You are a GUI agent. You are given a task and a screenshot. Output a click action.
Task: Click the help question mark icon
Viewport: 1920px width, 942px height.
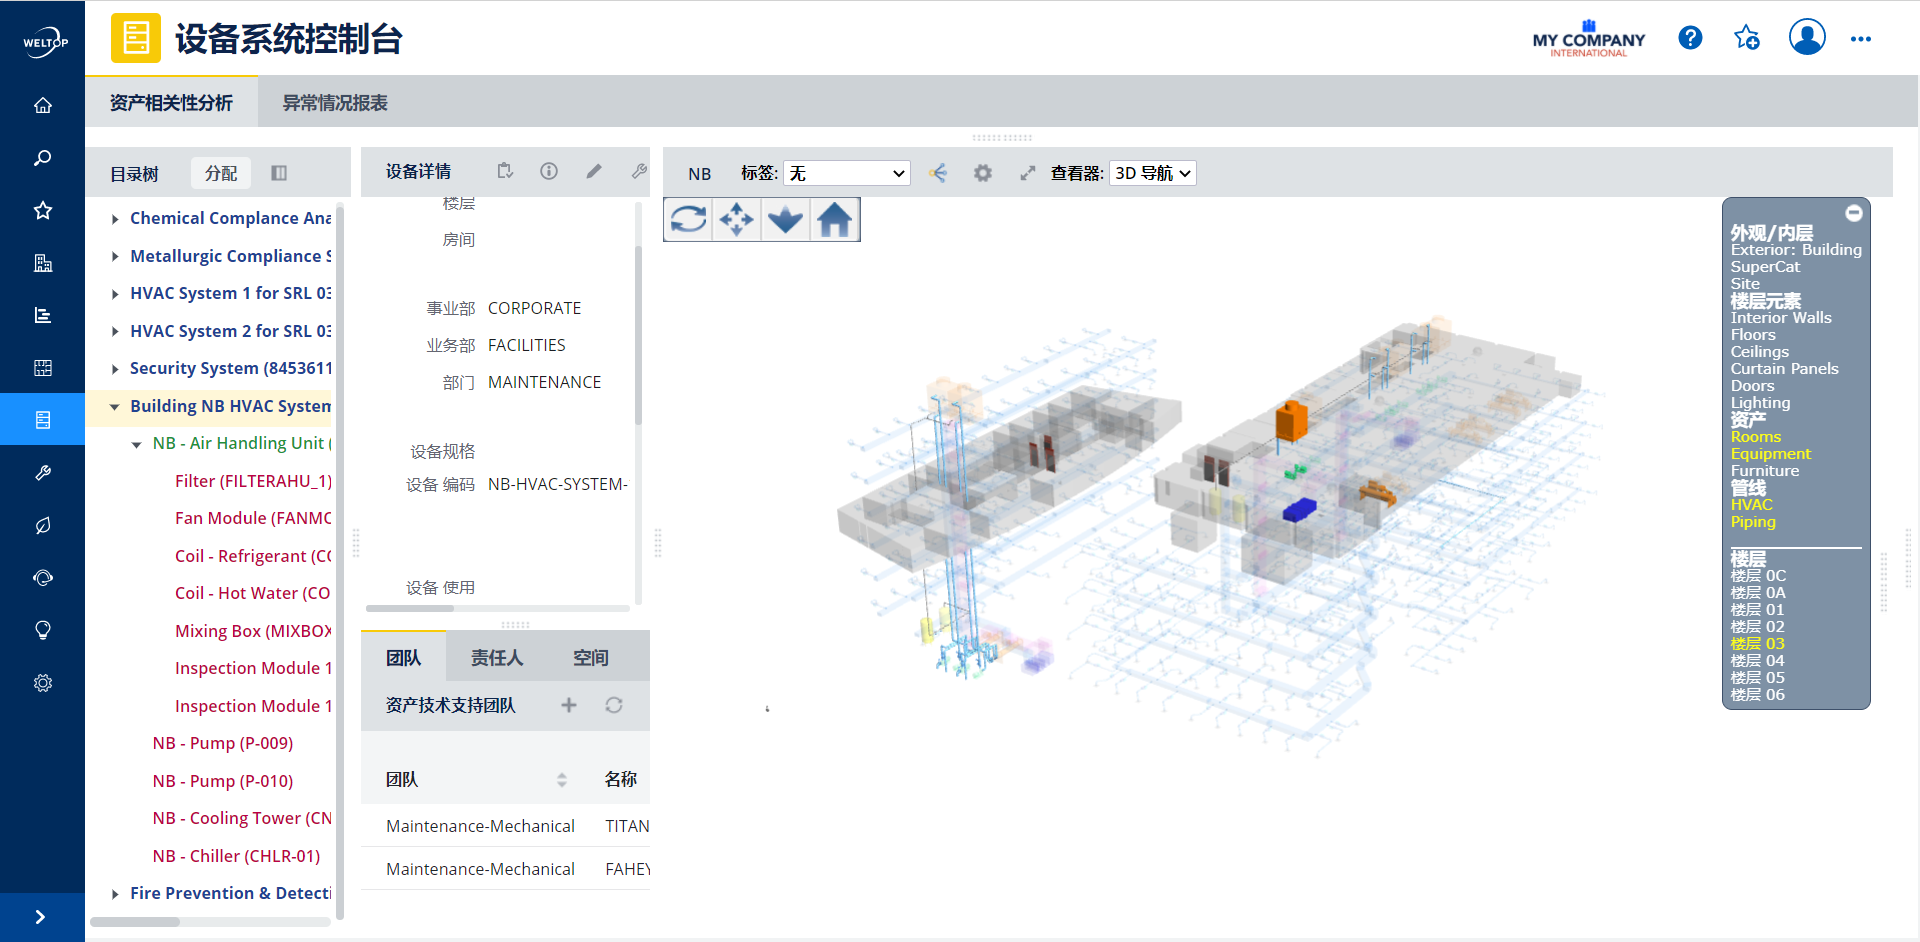pos(1690,38)
